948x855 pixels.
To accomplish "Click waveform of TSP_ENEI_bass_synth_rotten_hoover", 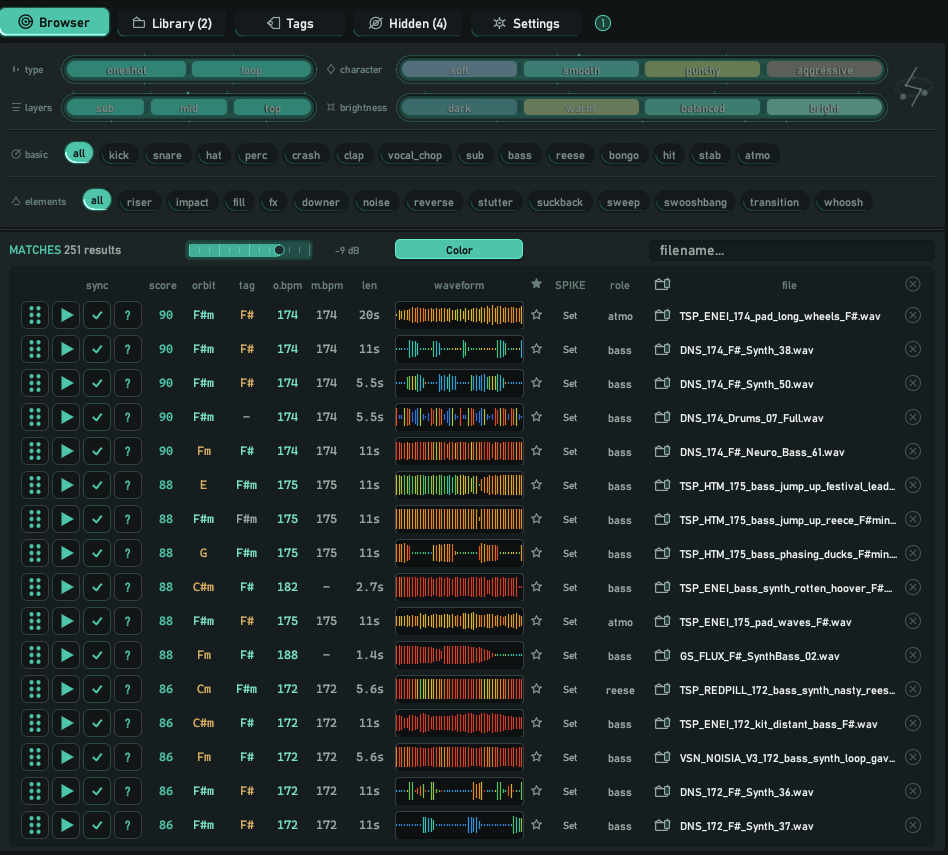I will click(x=459, y=587).
